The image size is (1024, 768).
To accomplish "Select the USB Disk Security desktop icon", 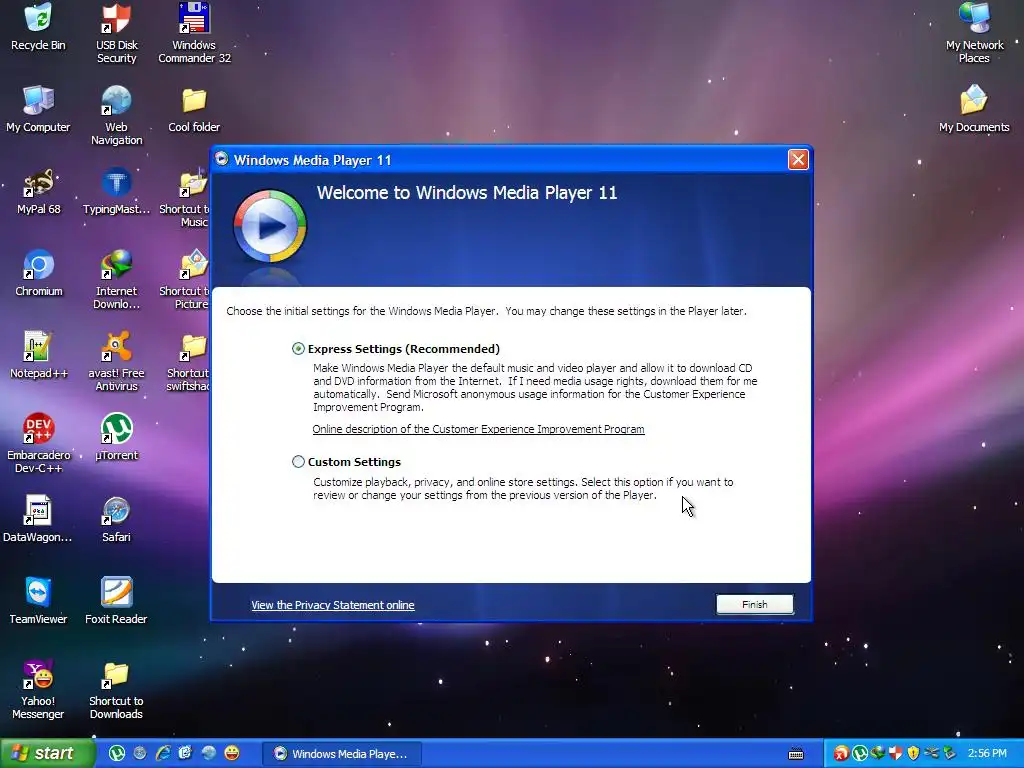I will tap(116, 33).
